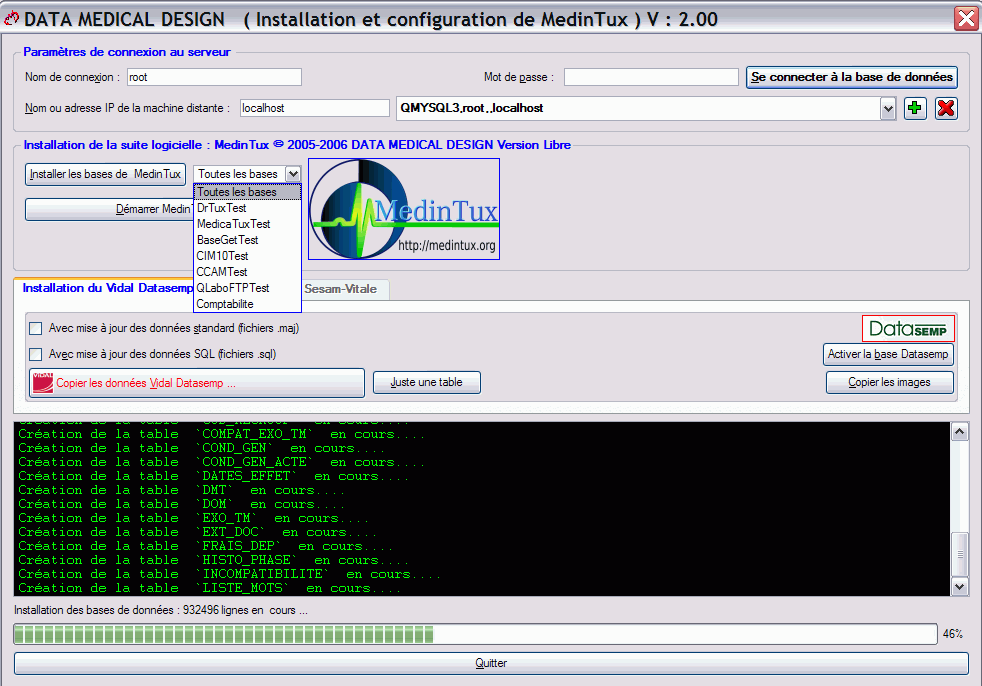This screenshot has width=982, height=686.
Task: Select DrTuxTest from the base list
Action: click(247, 208)
